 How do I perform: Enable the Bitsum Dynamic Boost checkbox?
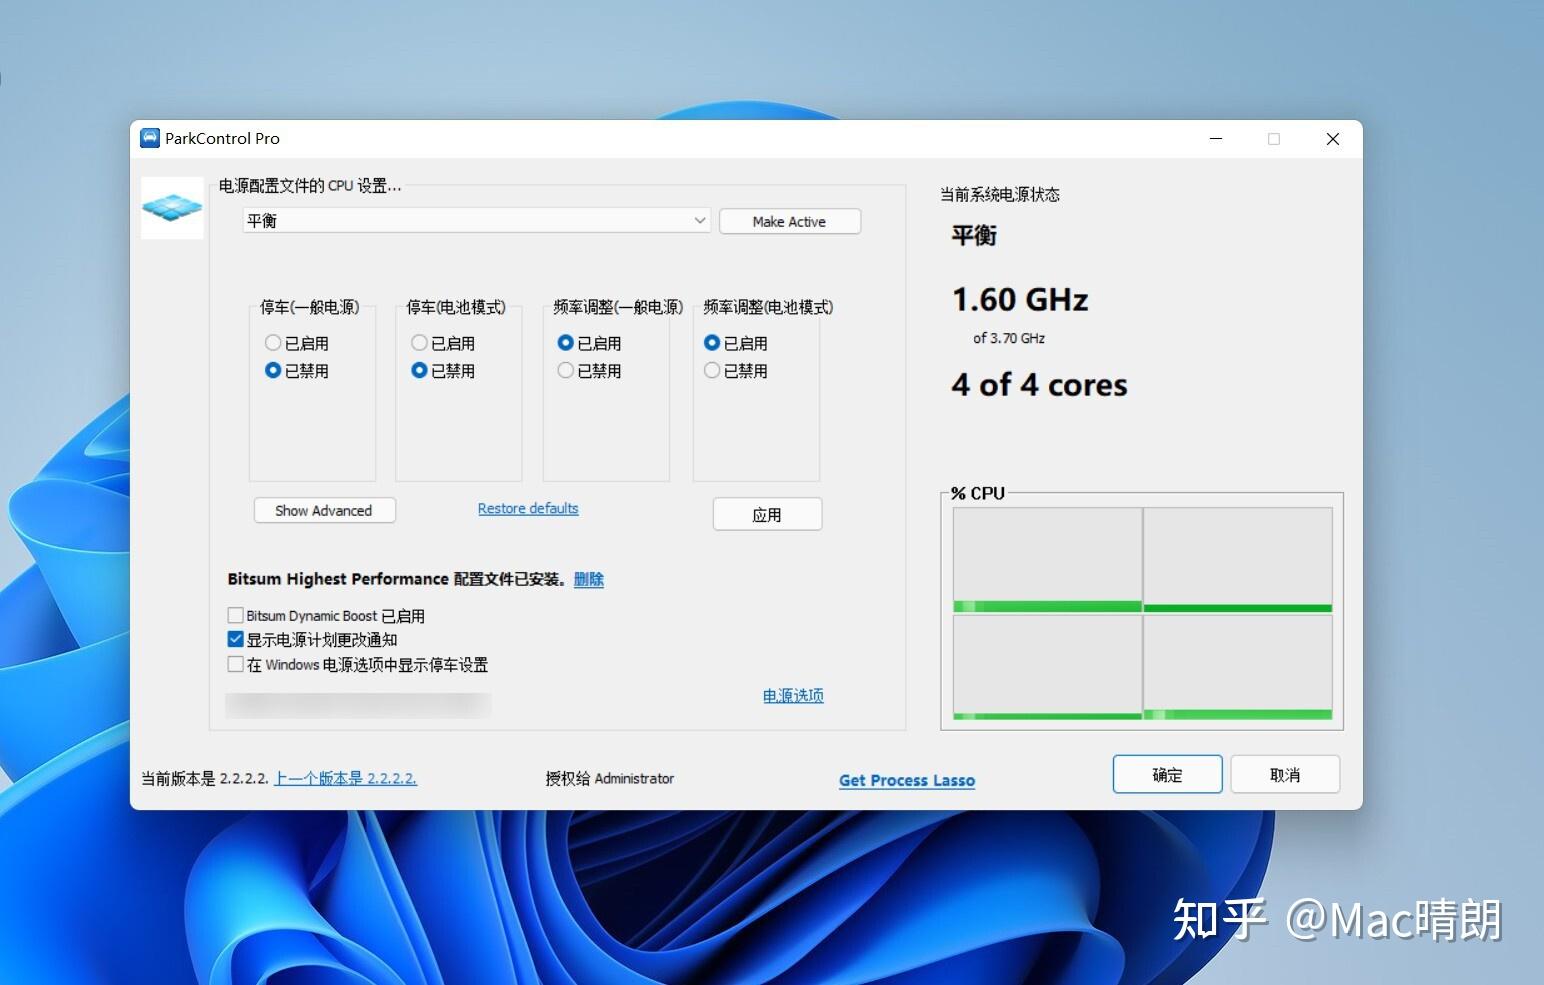coord(236,615)
